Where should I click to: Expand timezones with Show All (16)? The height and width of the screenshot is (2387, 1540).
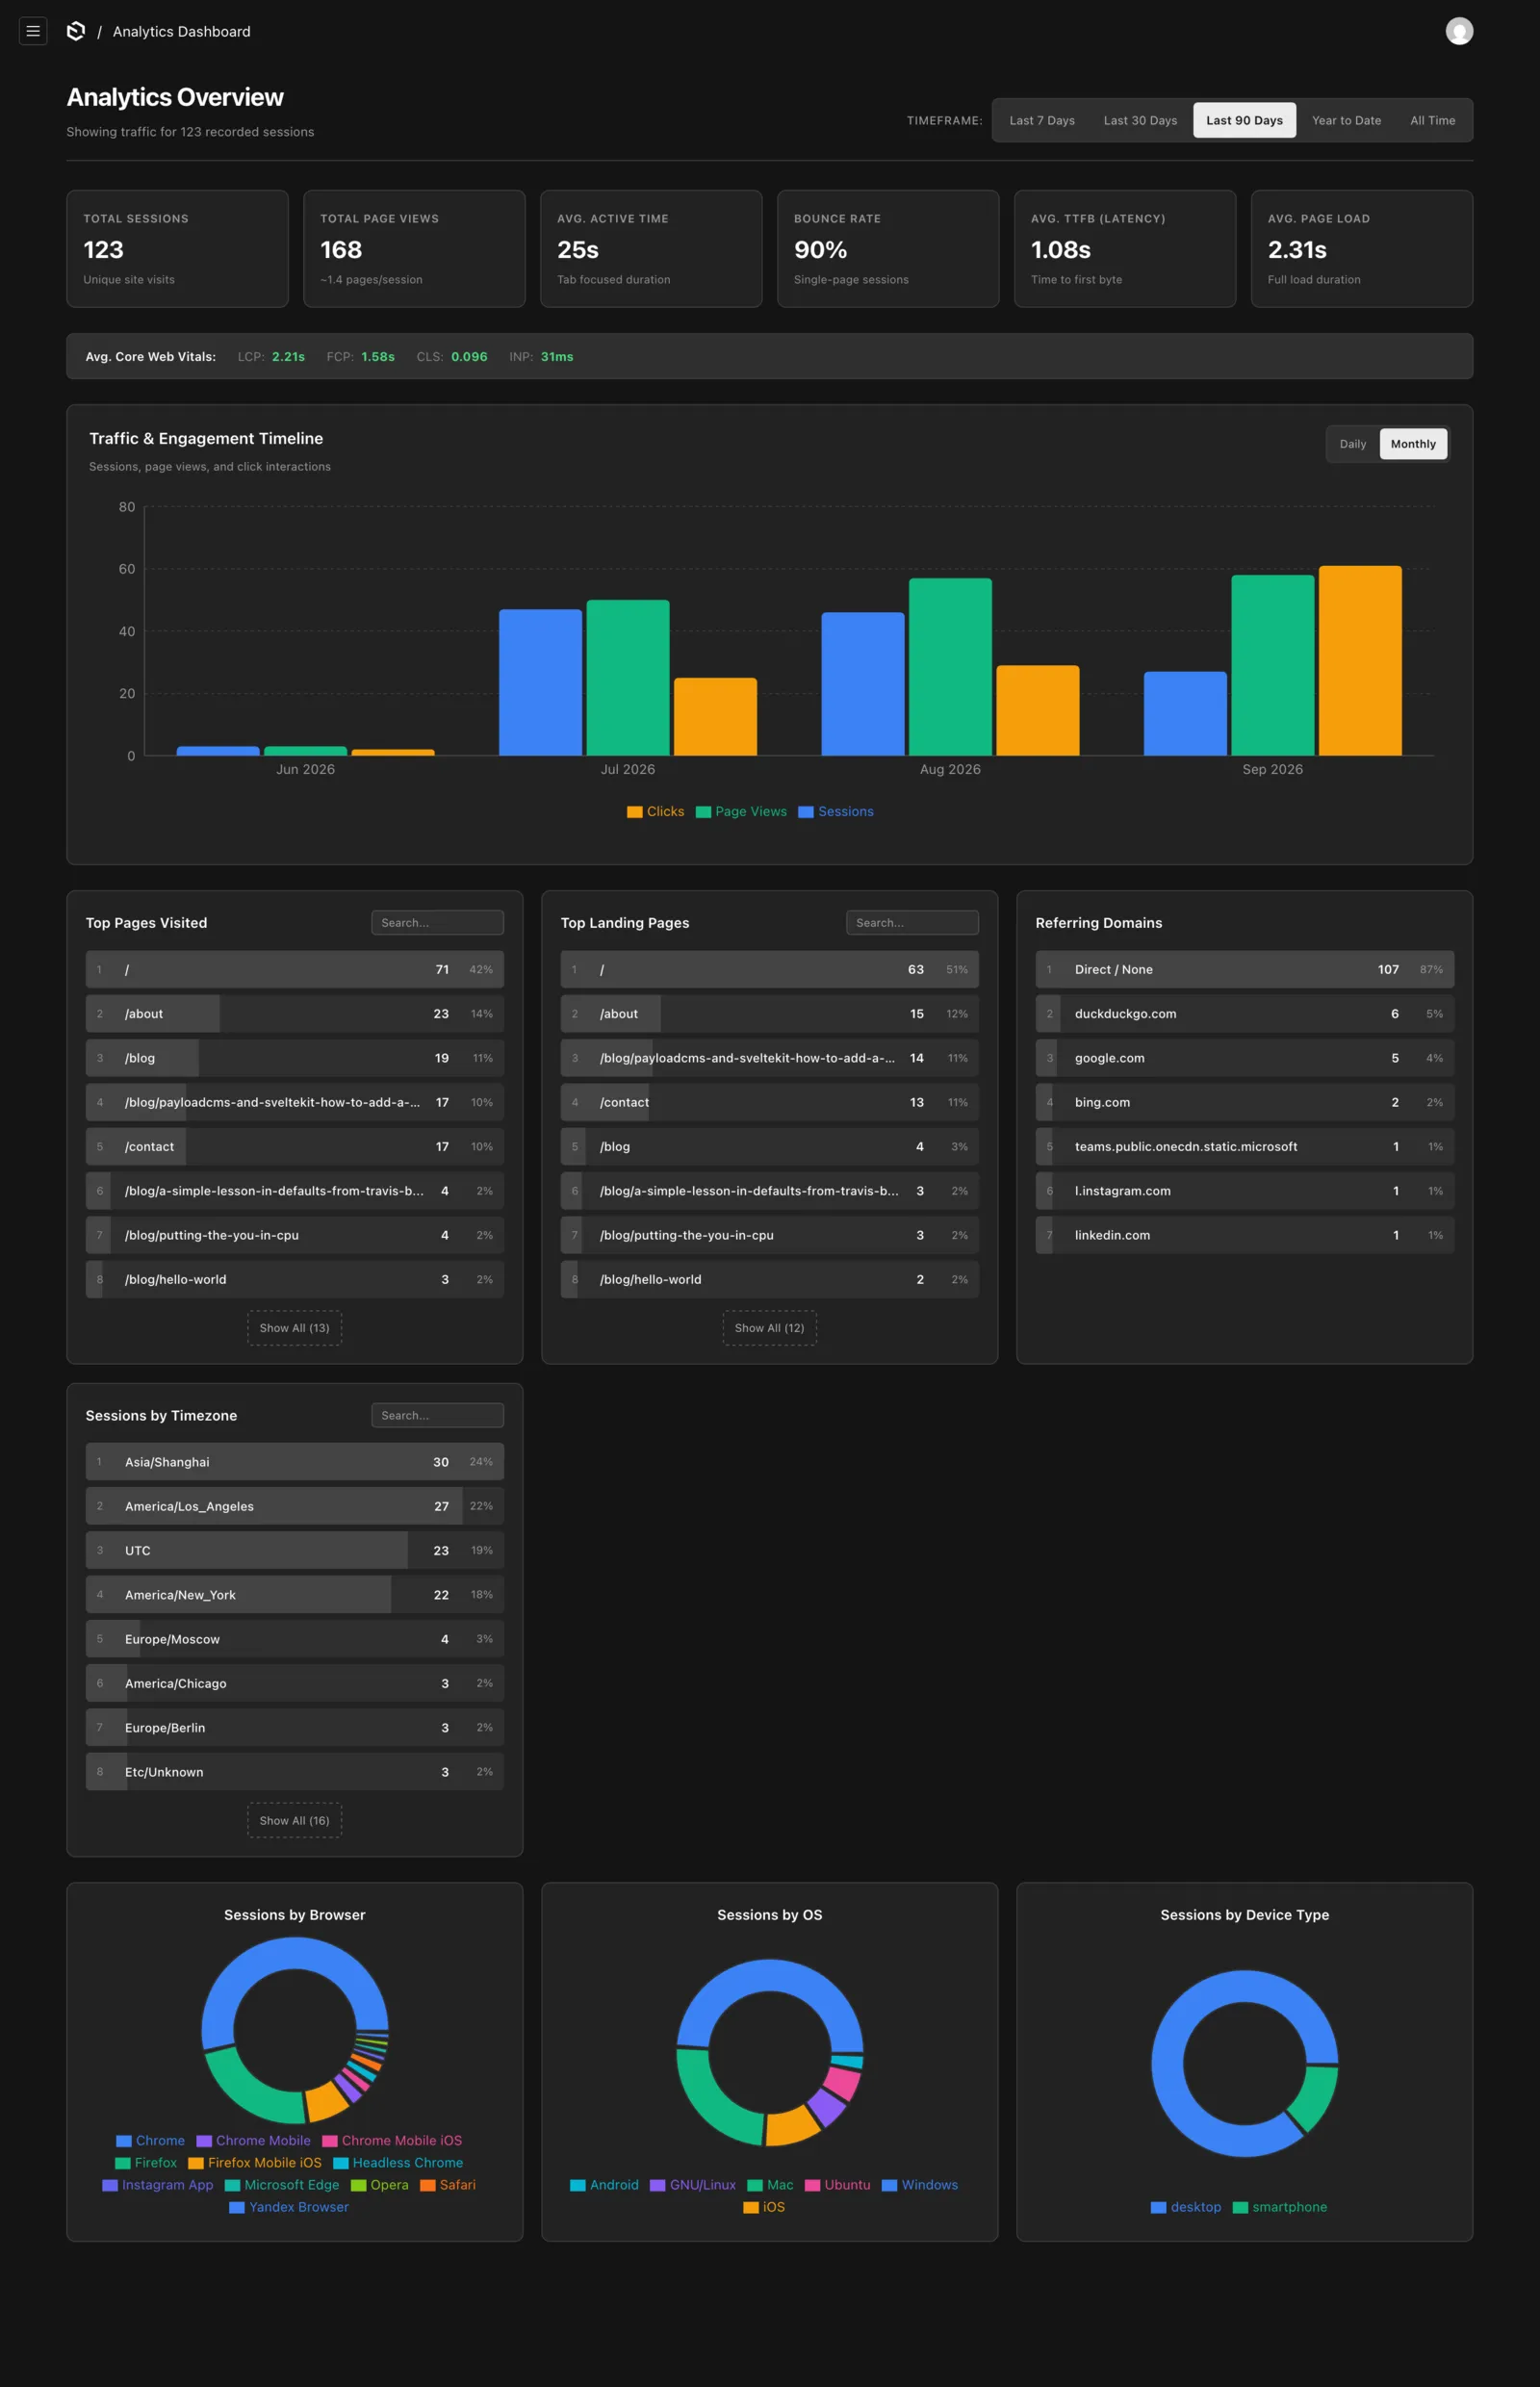(x=295, y=1820)
